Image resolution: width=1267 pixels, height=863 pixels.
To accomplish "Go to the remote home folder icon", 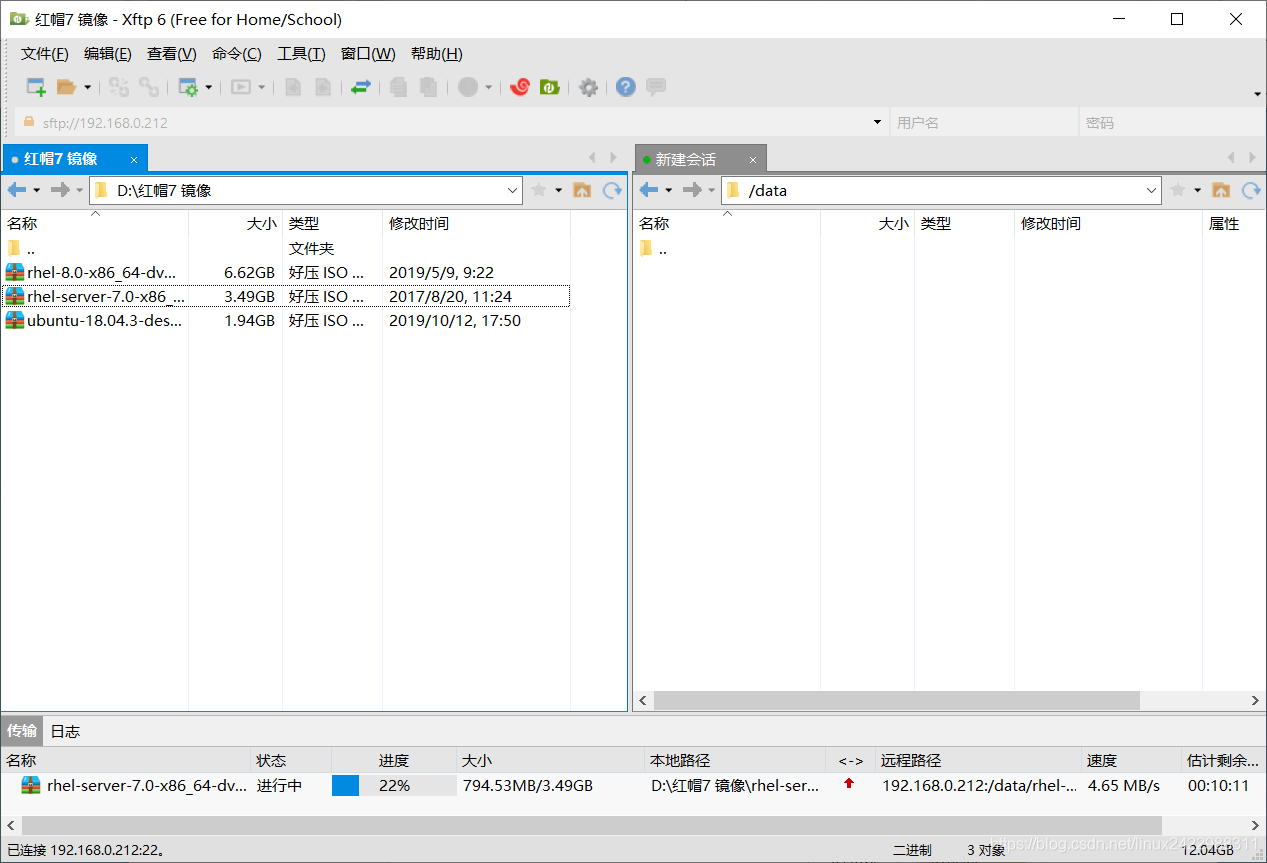I will pos(1221,190).
